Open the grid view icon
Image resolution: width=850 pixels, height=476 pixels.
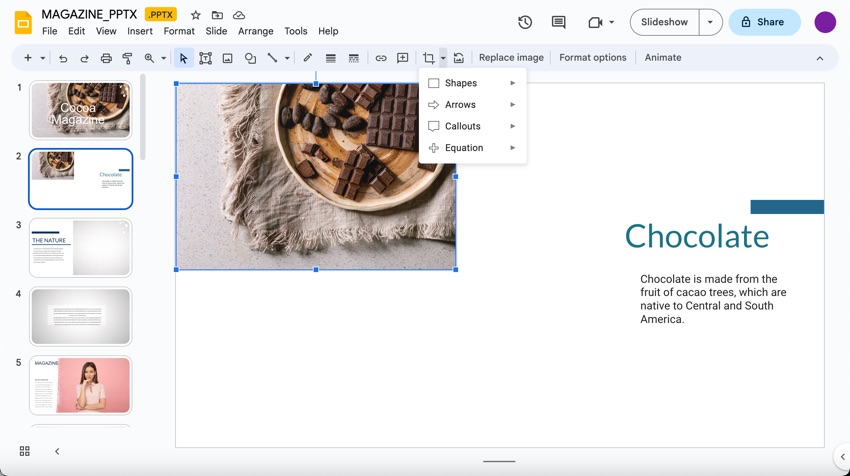(x=24, y=451)
